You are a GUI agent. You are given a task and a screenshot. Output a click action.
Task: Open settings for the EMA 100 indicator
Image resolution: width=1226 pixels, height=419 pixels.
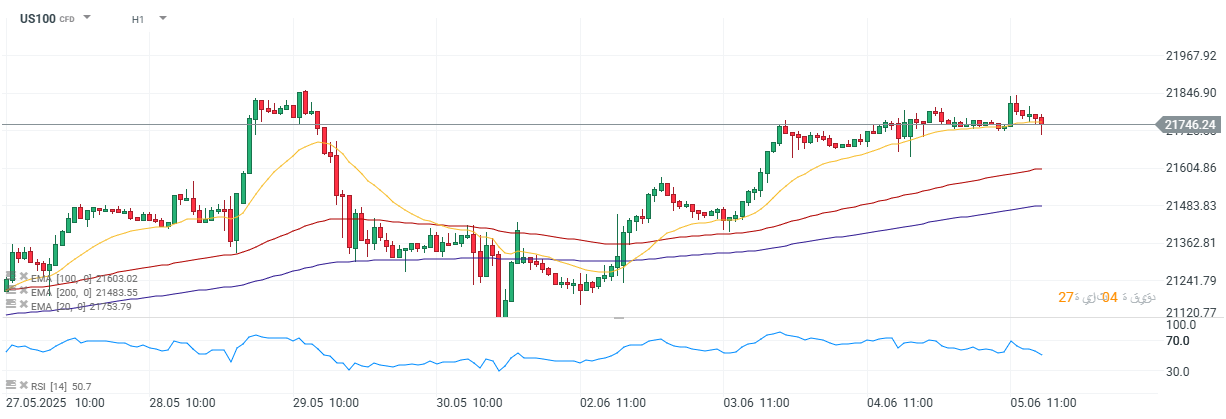[10, 277]
